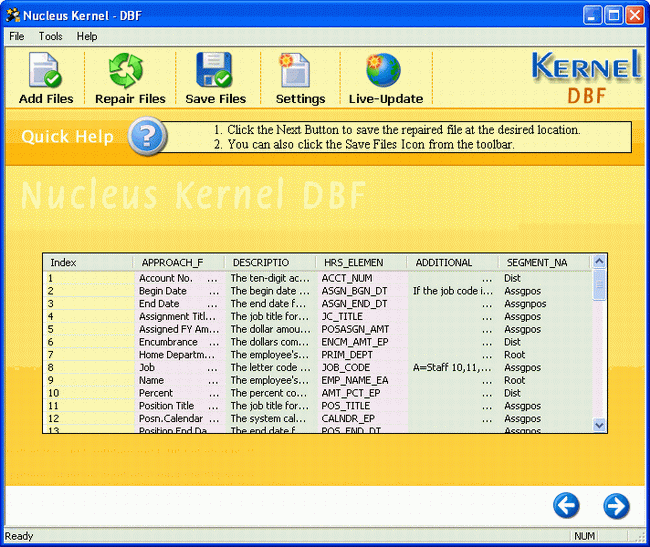Viewport: 650px width, 547px height.
Task: Click the 'Assgnpos' segment cell in row 3
Action: (546, 304)
